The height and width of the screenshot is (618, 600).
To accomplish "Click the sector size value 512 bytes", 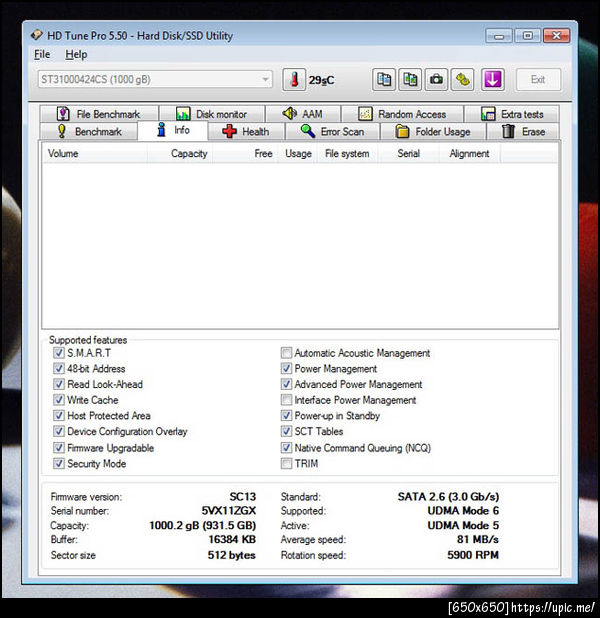I will [232, 555].
